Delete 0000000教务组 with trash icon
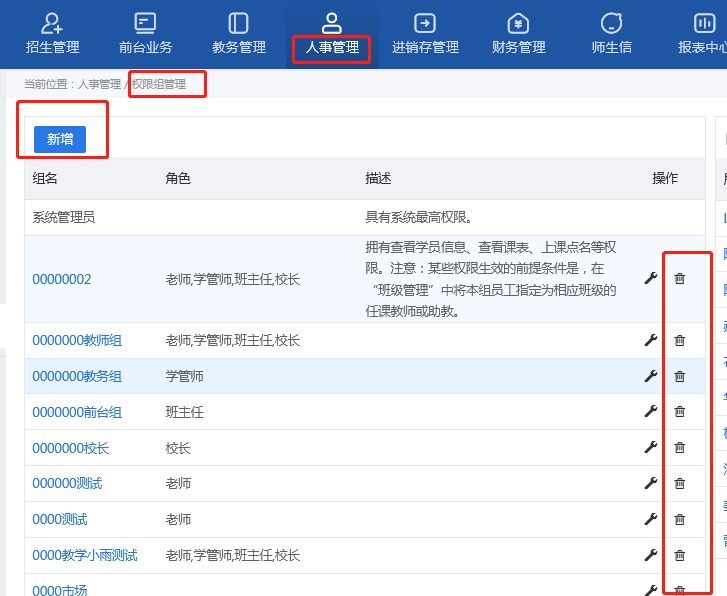Screen dimensions: 727x596 coord(680,376)
